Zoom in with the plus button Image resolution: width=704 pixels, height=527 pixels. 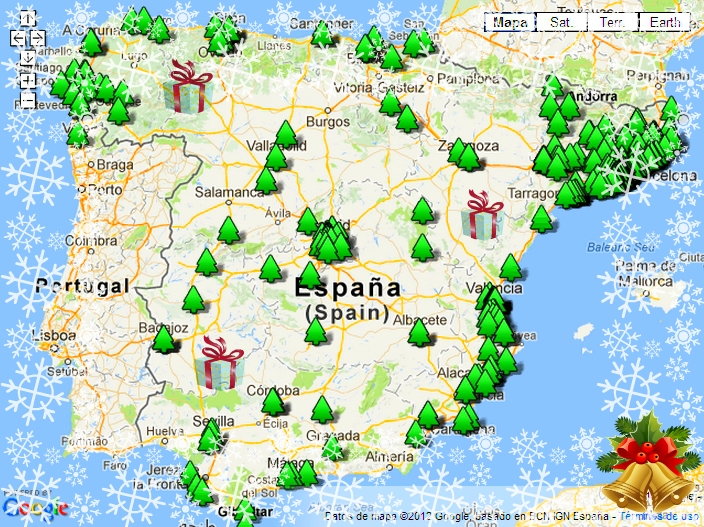[x=28, y=80]
